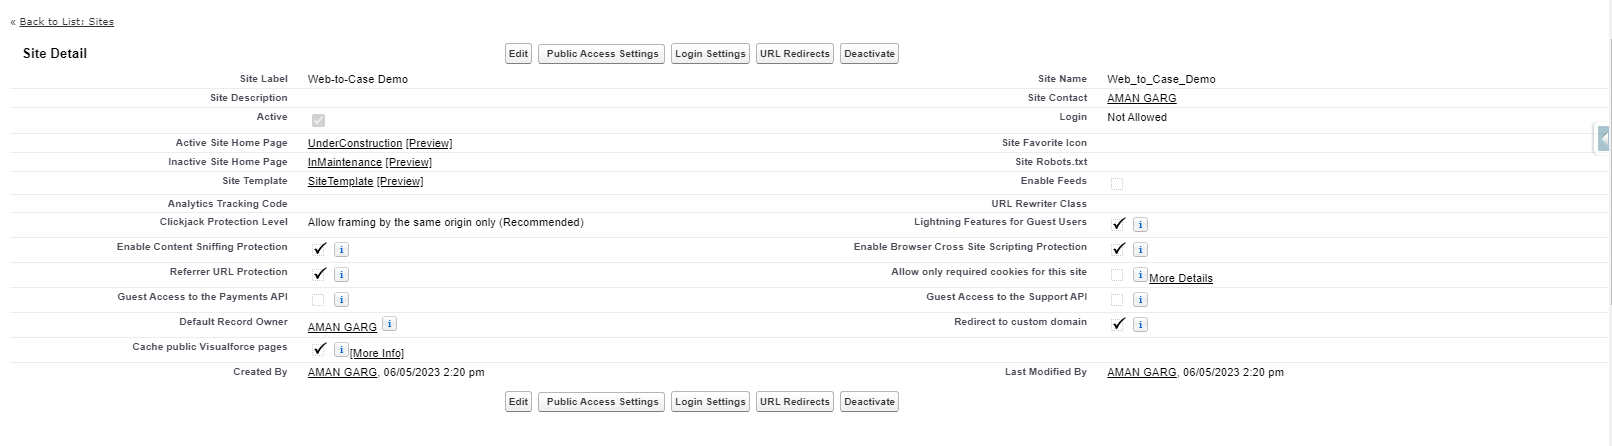Open info icon for Browser Cross Site Scripting Protection
This screenshot has width=1612, height=446.
pos(1140,250)
